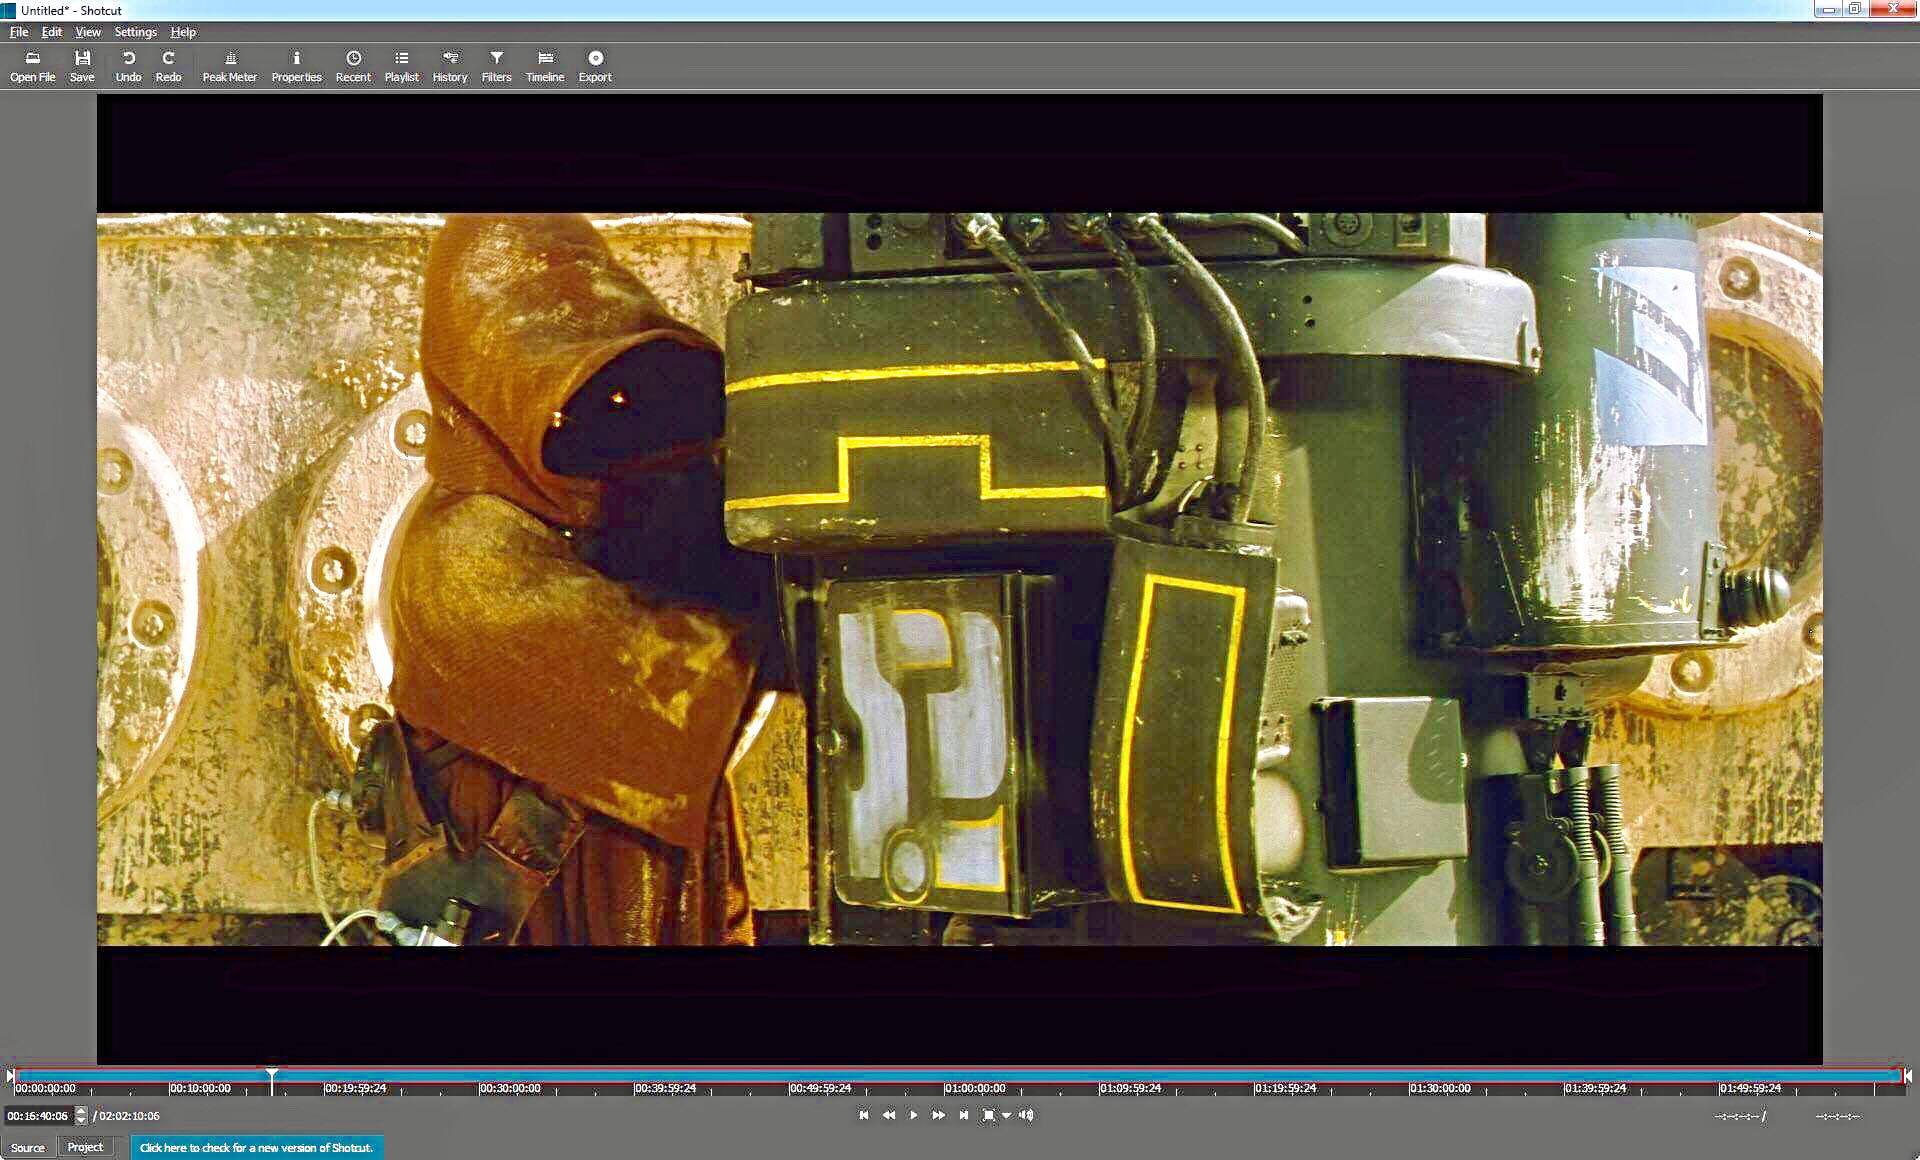Click the video preview frame

[959, 579]
